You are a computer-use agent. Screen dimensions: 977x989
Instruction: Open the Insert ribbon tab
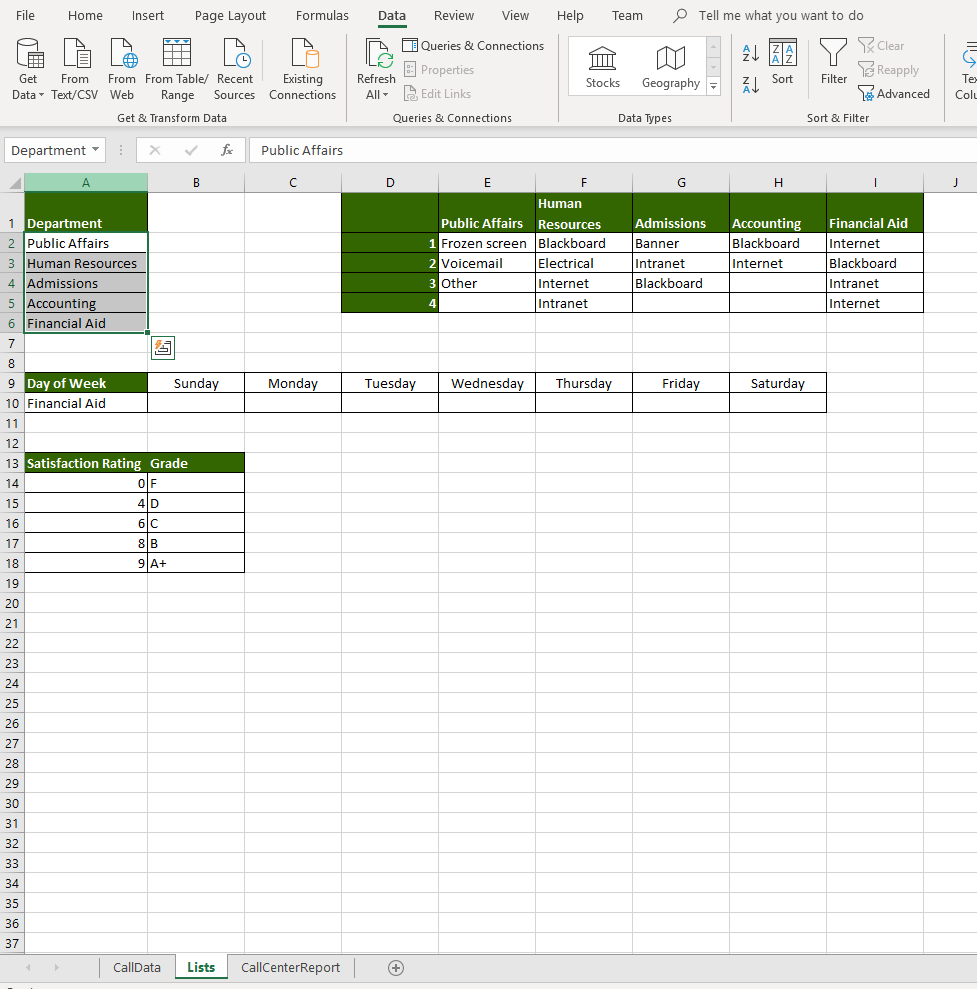(148, 15)
